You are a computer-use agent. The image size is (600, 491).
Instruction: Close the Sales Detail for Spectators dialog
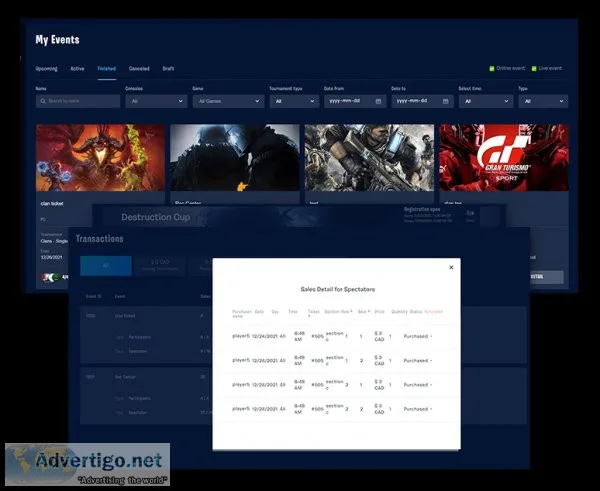[451, 267]
